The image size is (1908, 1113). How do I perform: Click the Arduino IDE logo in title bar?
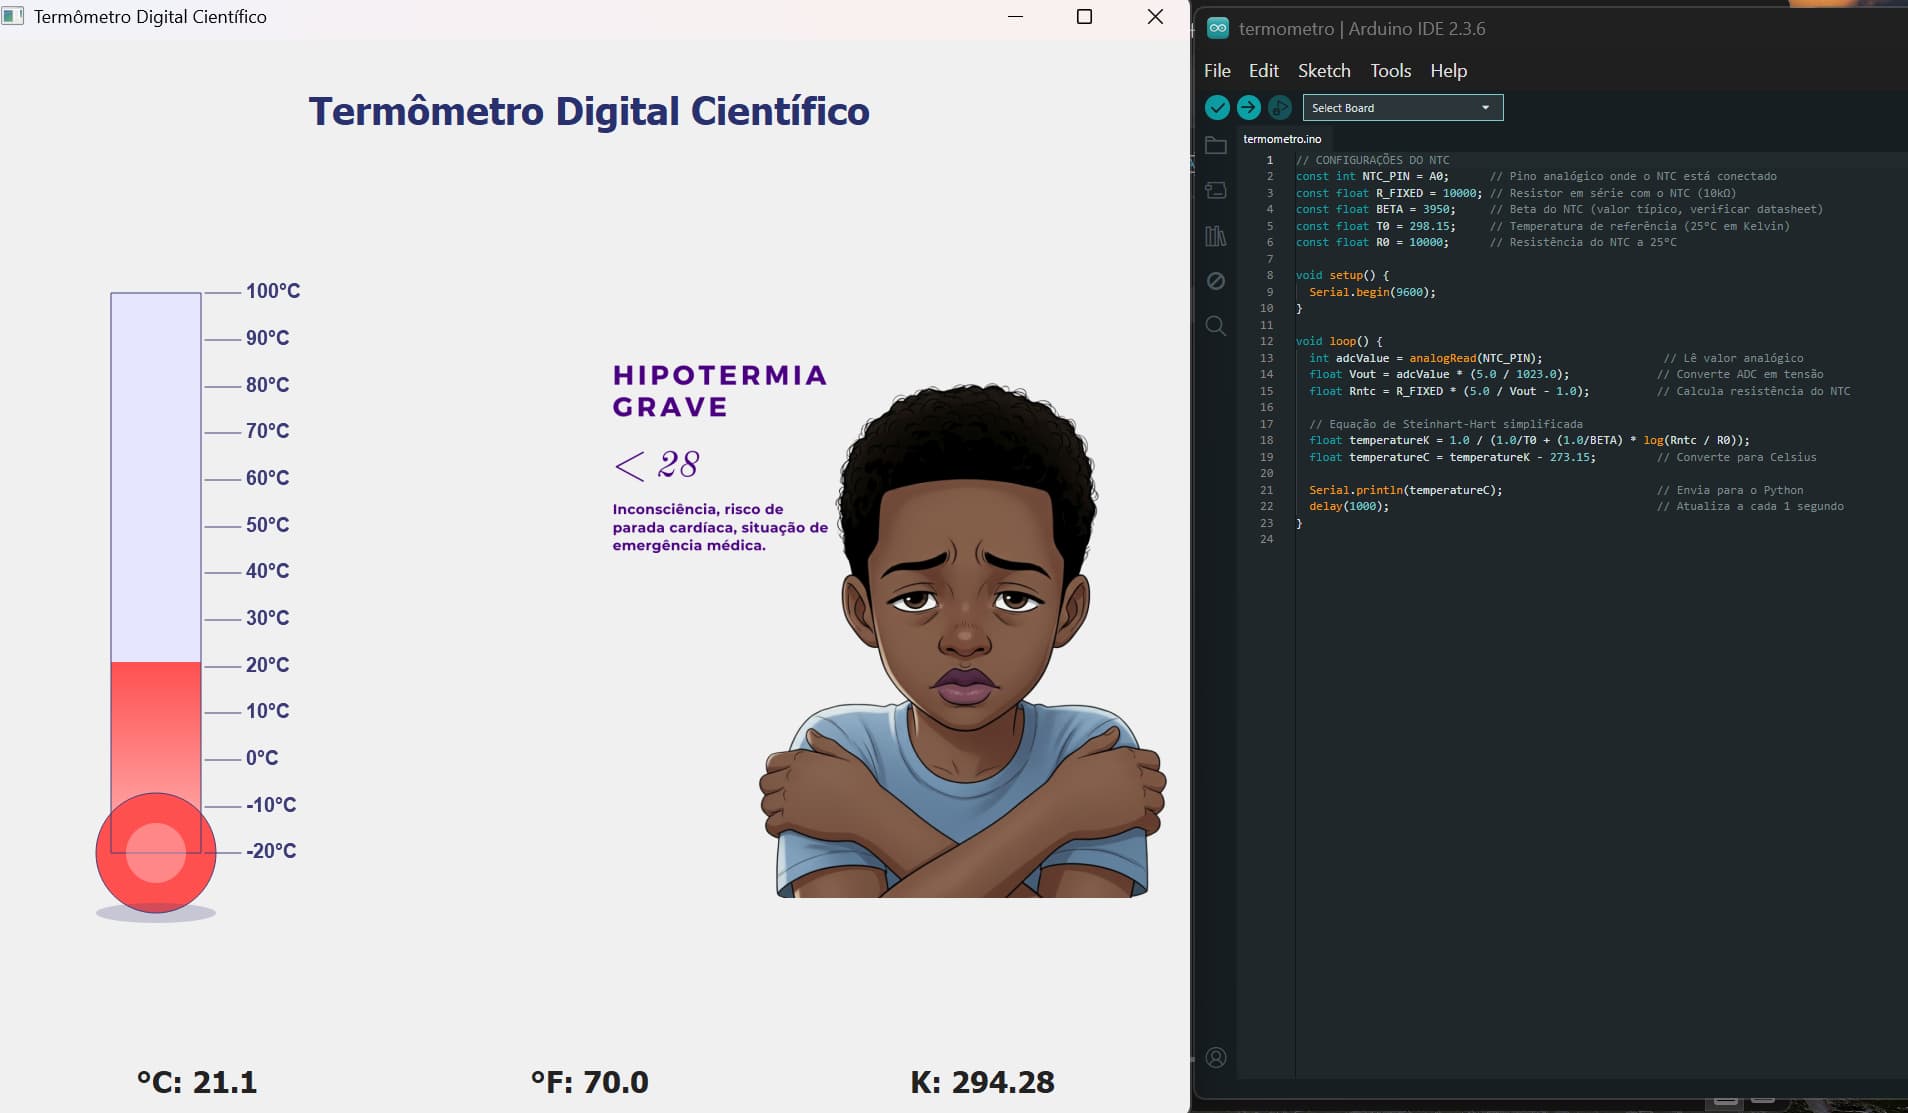[x=1218, y=29]
